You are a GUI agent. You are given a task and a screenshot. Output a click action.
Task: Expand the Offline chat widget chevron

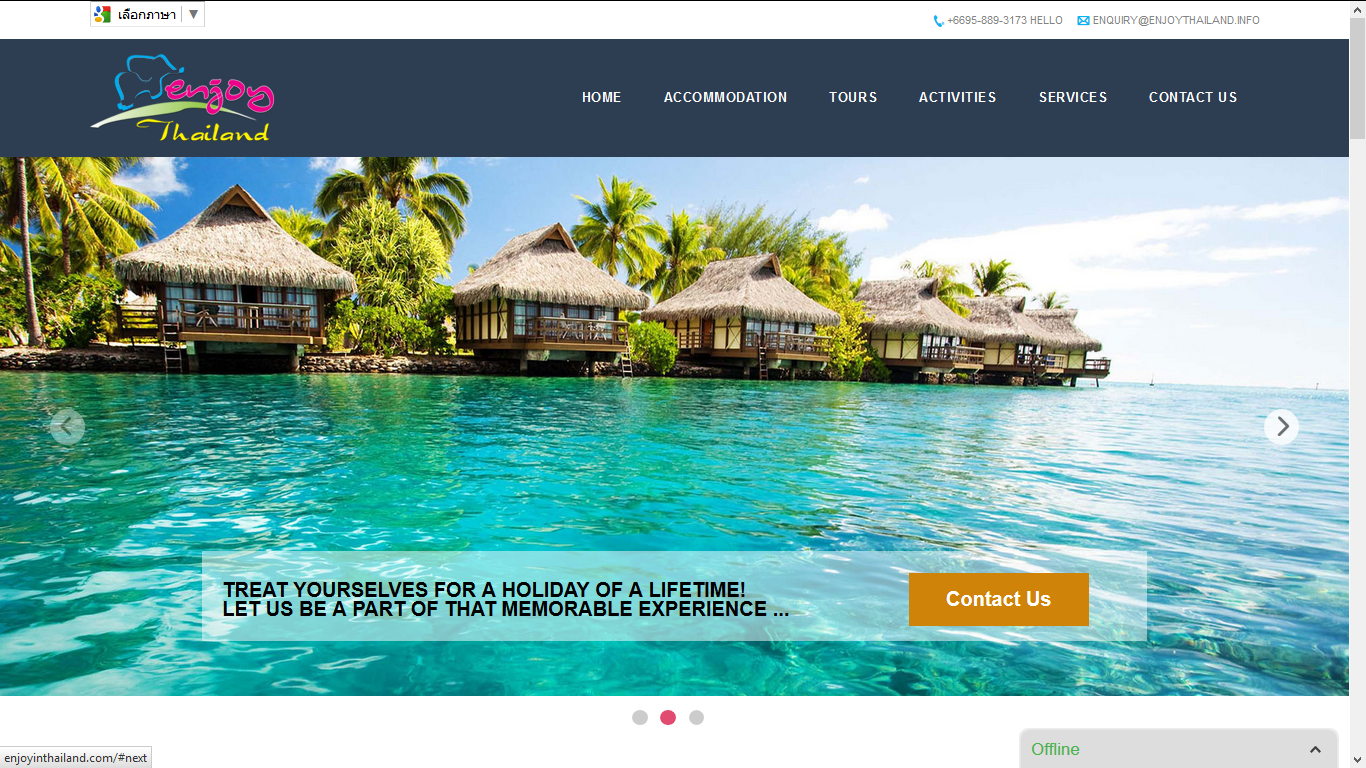point(1315,749)
